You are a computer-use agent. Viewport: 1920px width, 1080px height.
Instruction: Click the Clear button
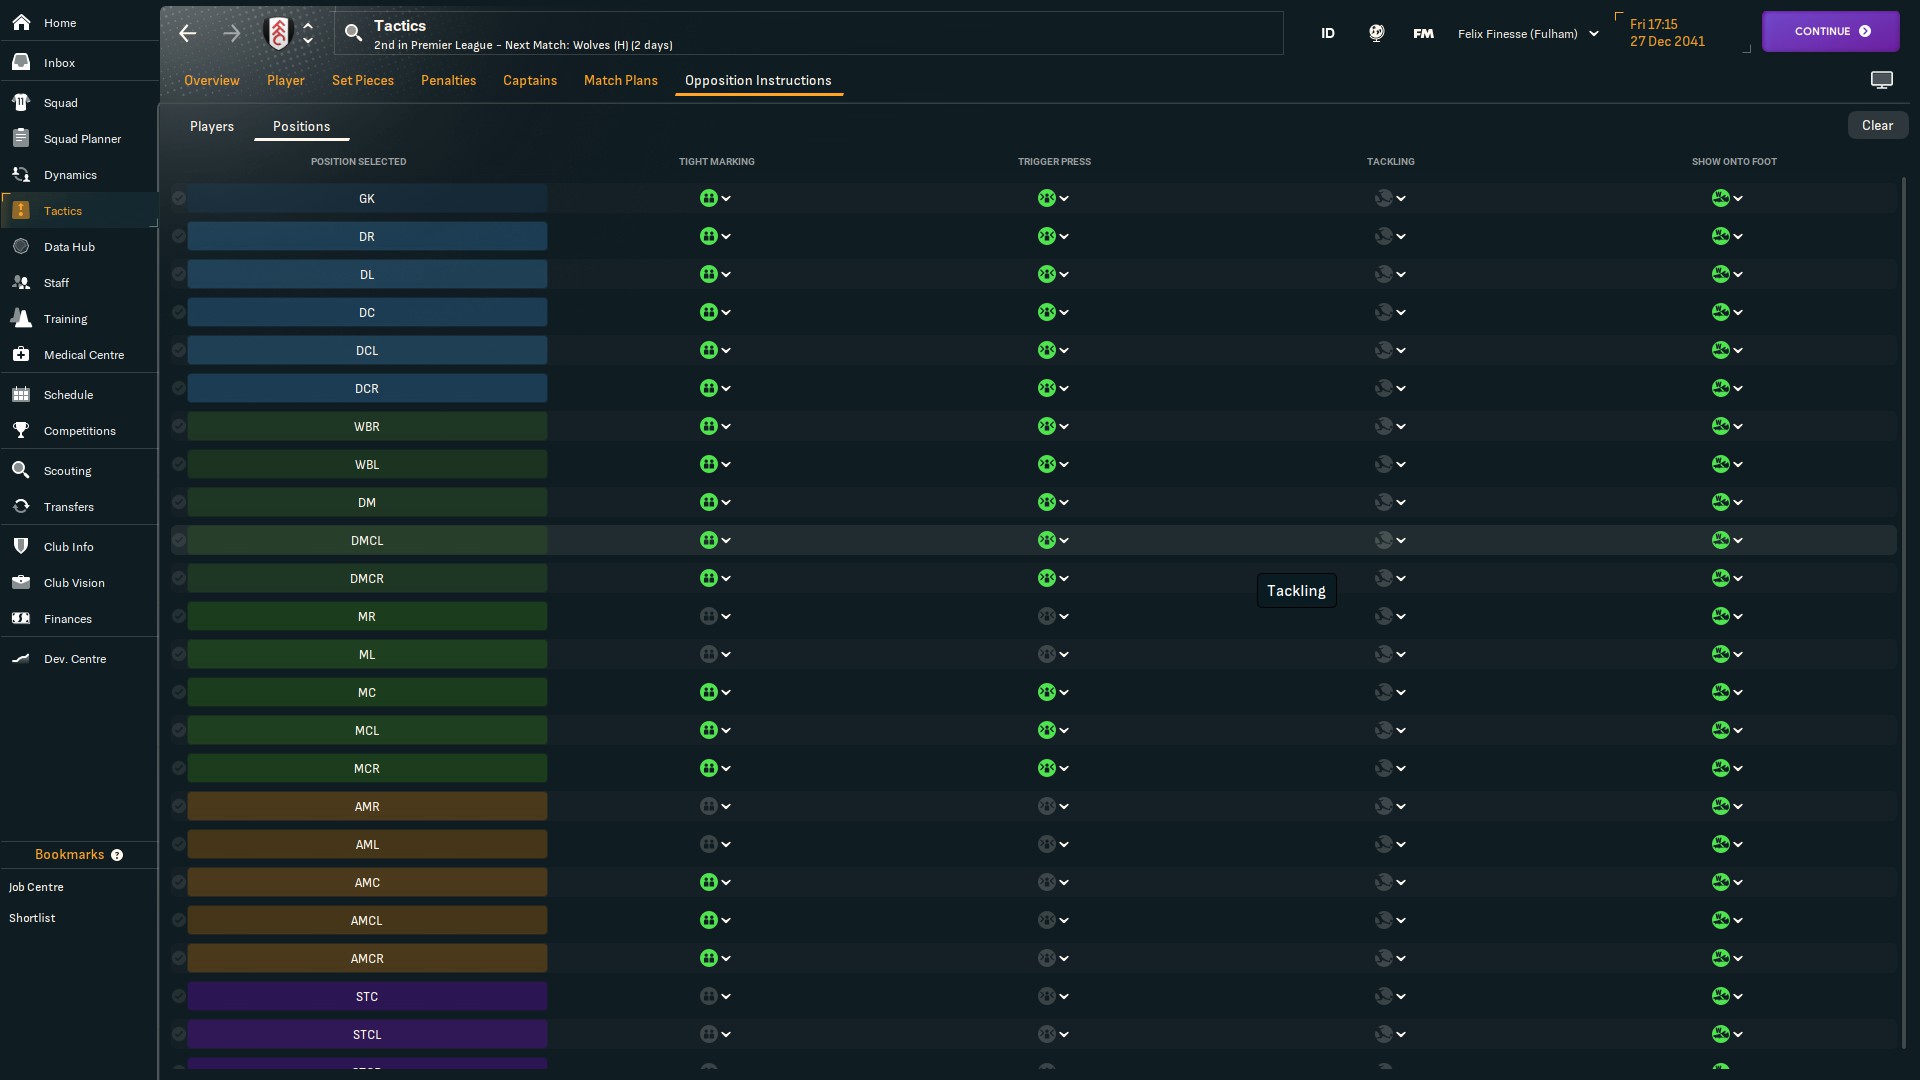click(1877, 125)
